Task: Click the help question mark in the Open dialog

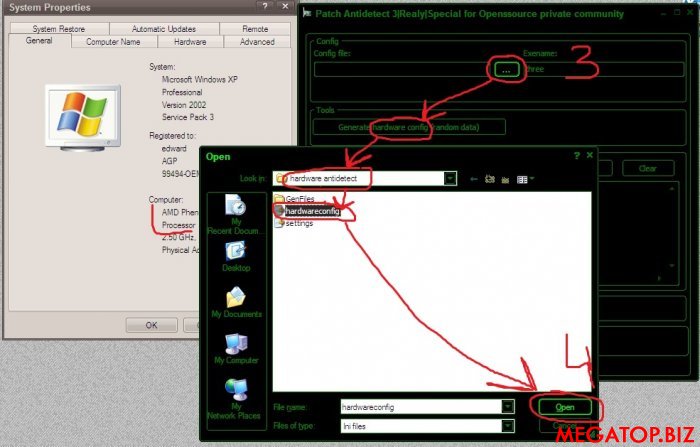Action: (x=577, y=155)
